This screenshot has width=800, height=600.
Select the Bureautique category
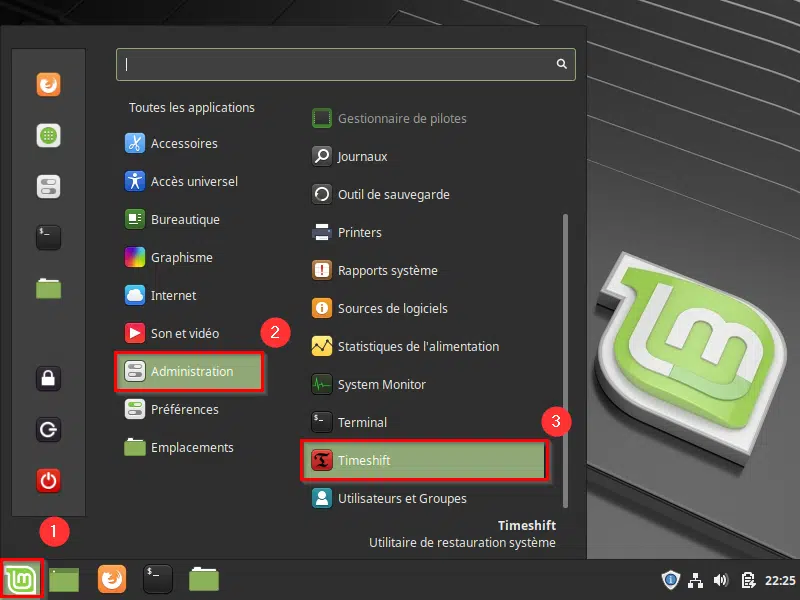click(191, 219)
